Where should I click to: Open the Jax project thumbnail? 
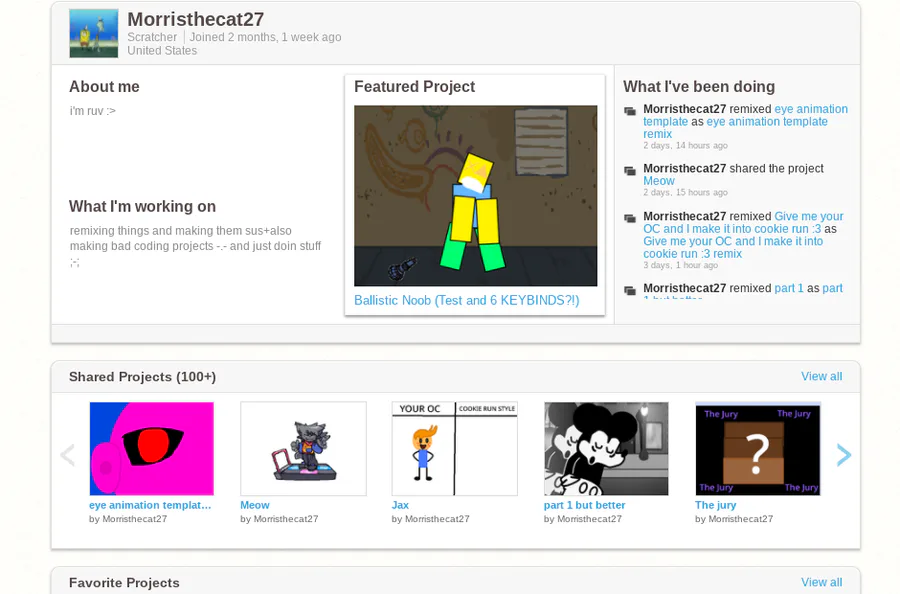455,449
